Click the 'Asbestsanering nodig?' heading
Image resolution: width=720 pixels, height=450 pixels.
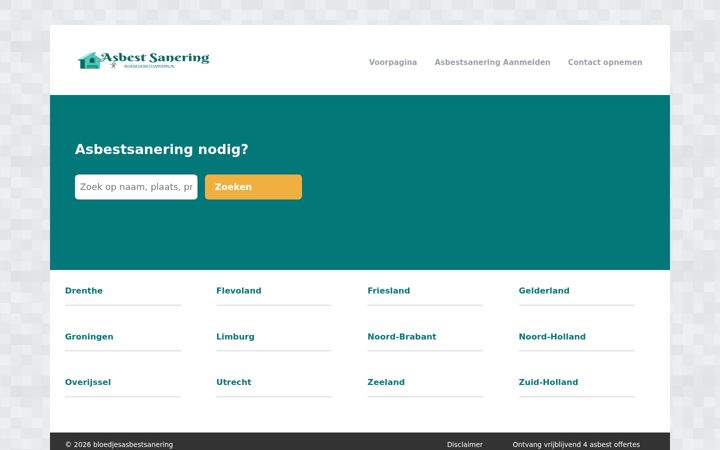(162, 150)
